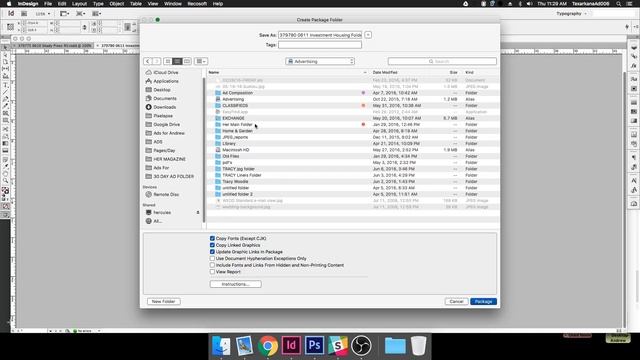The width and height of the screenshot is (640, 360).
Task: Open Photoshop from the Dock
Action: tap(314, 346)
